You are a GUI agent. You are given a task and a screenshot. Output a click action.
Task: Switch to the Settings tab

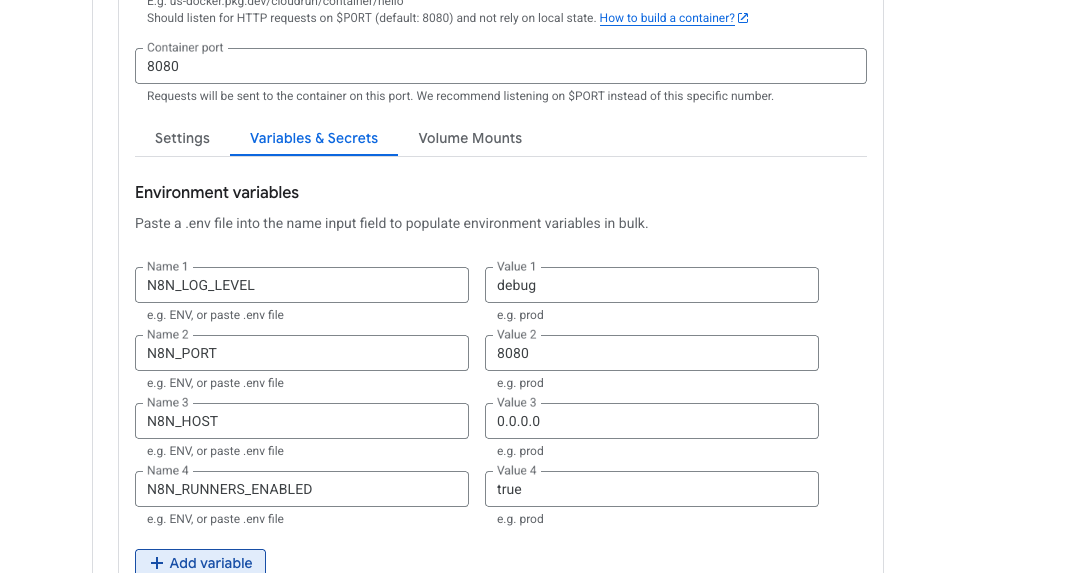[182, 138]
